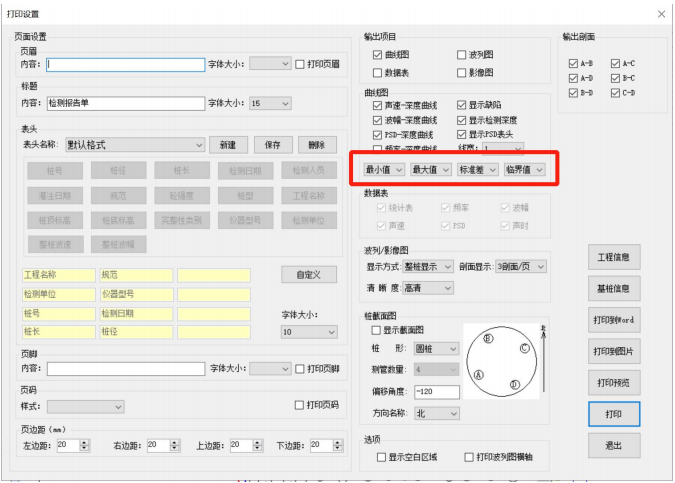Increase the 左边距 margin stepper
This screenshot has width=675, height=483.
[84, 441]
